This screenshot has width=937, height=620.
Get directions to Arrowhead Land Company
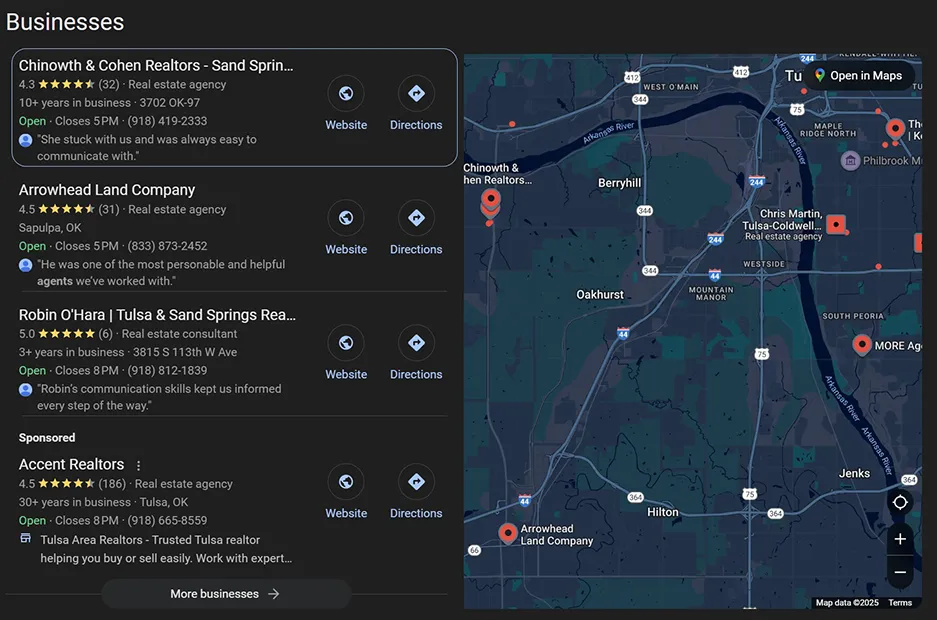(416, 218)
